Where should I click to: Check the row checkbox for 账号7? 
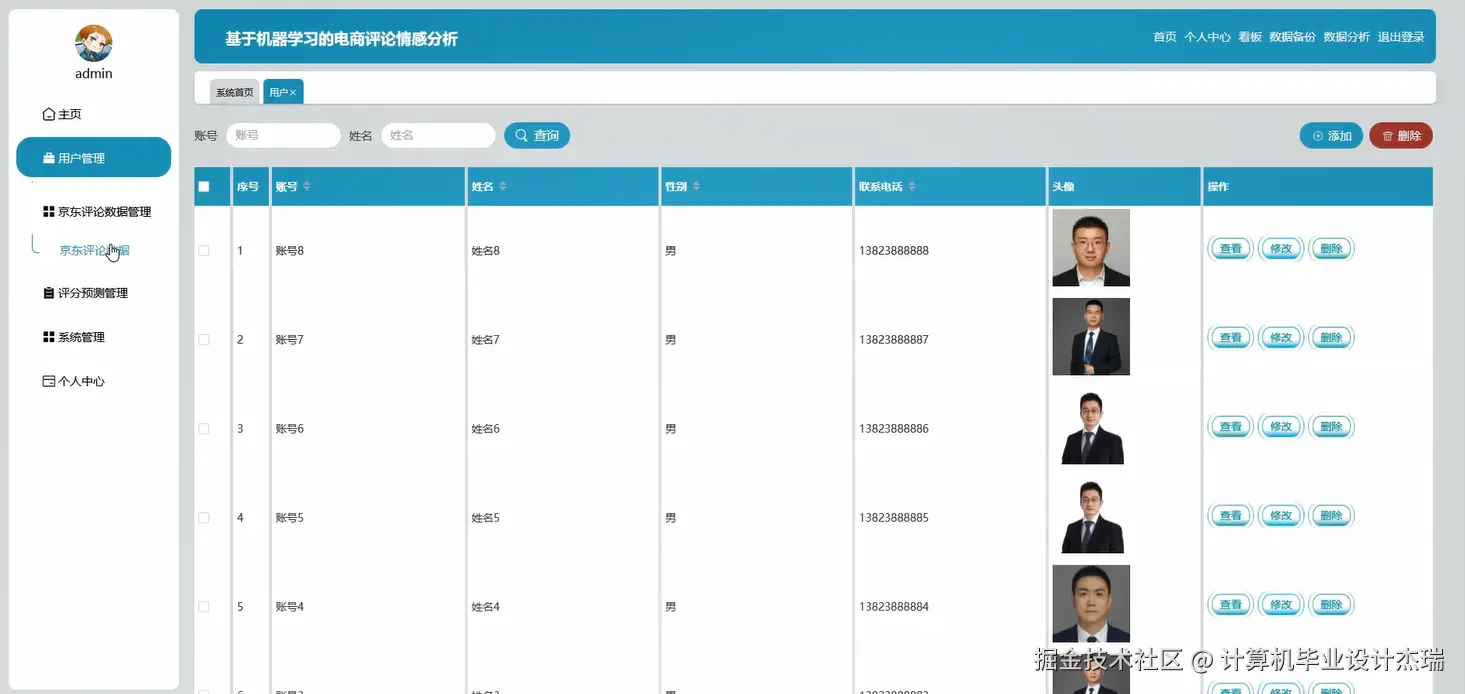204,340
